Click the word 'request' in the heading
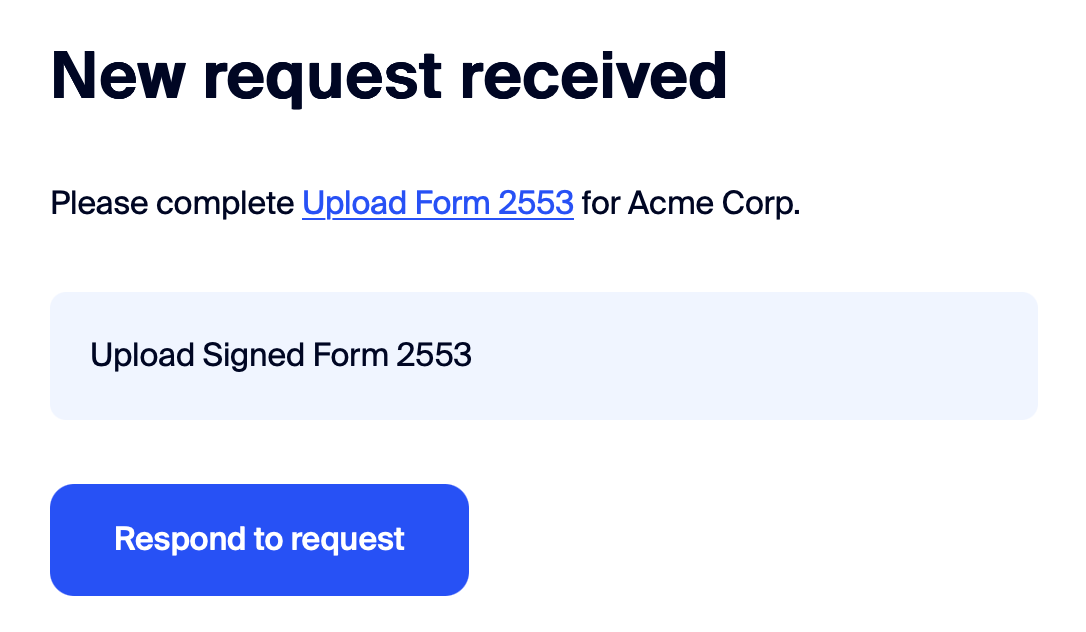The height and width of the screenshot is (632, 1086). 323,78
